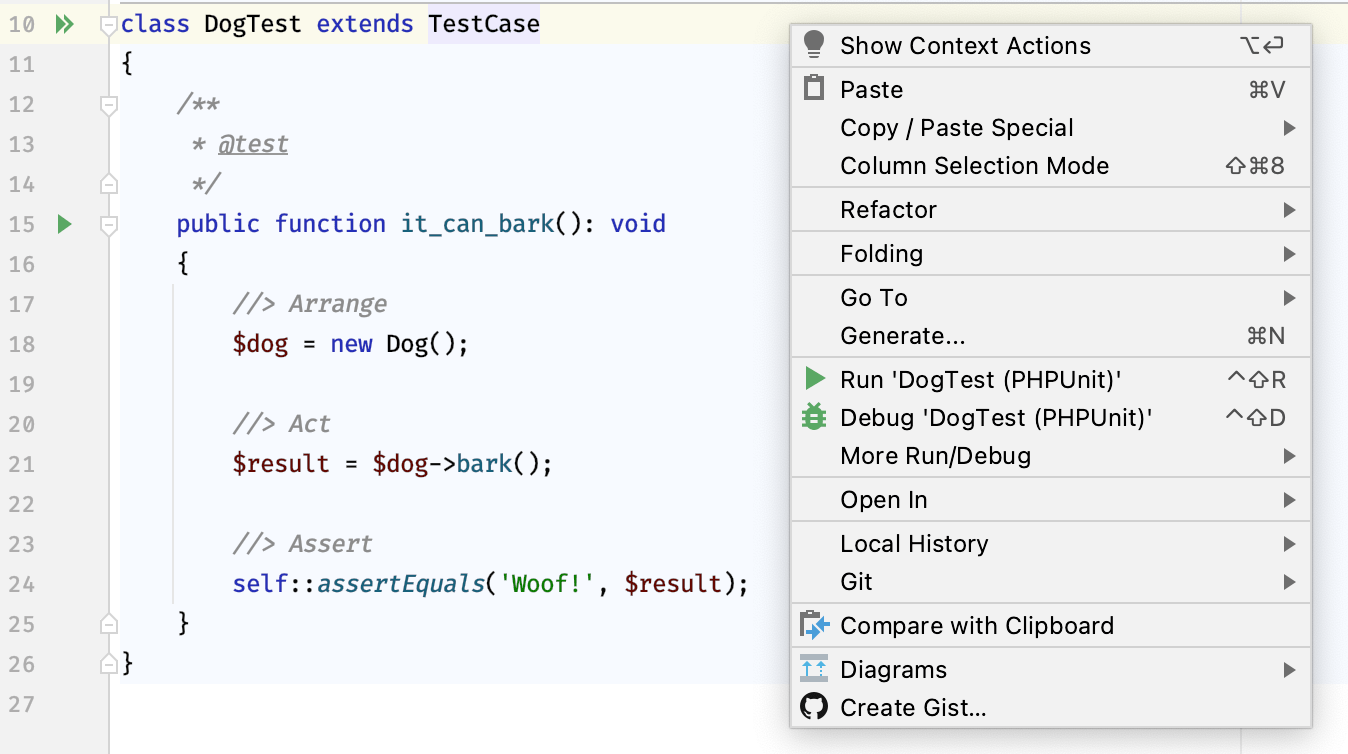Click the GitHub icon beside Create Gist
The image size is (1348, 754).
coord(816,707)
